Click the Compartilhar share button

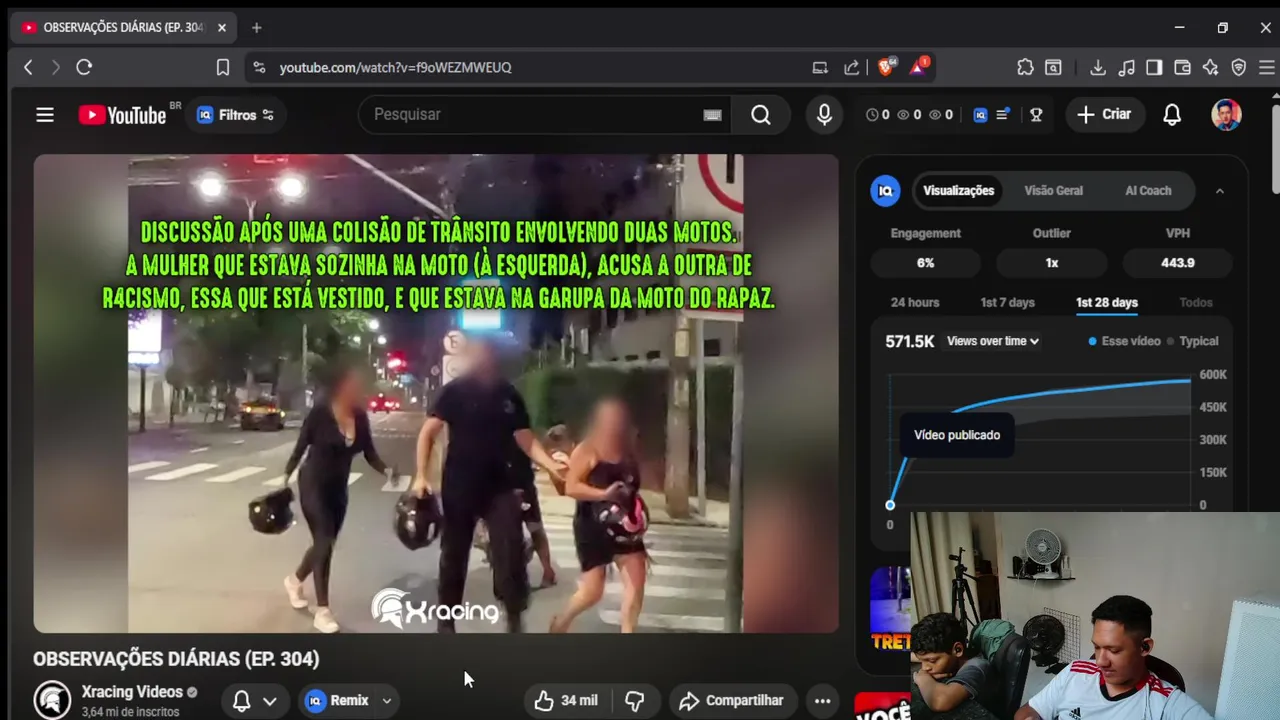tap(731, 701)
